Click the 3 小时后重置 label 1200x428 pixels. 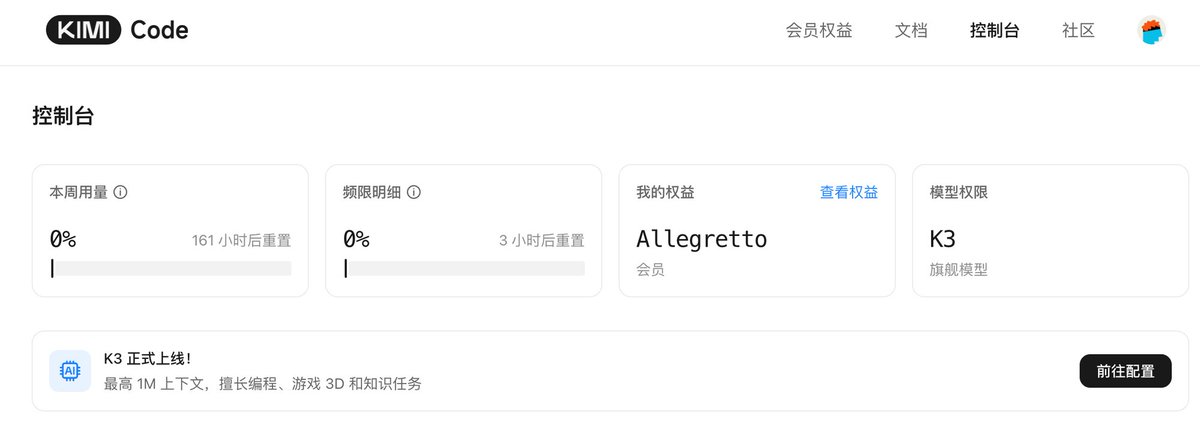pyautogui.click(x=541, y=240)
